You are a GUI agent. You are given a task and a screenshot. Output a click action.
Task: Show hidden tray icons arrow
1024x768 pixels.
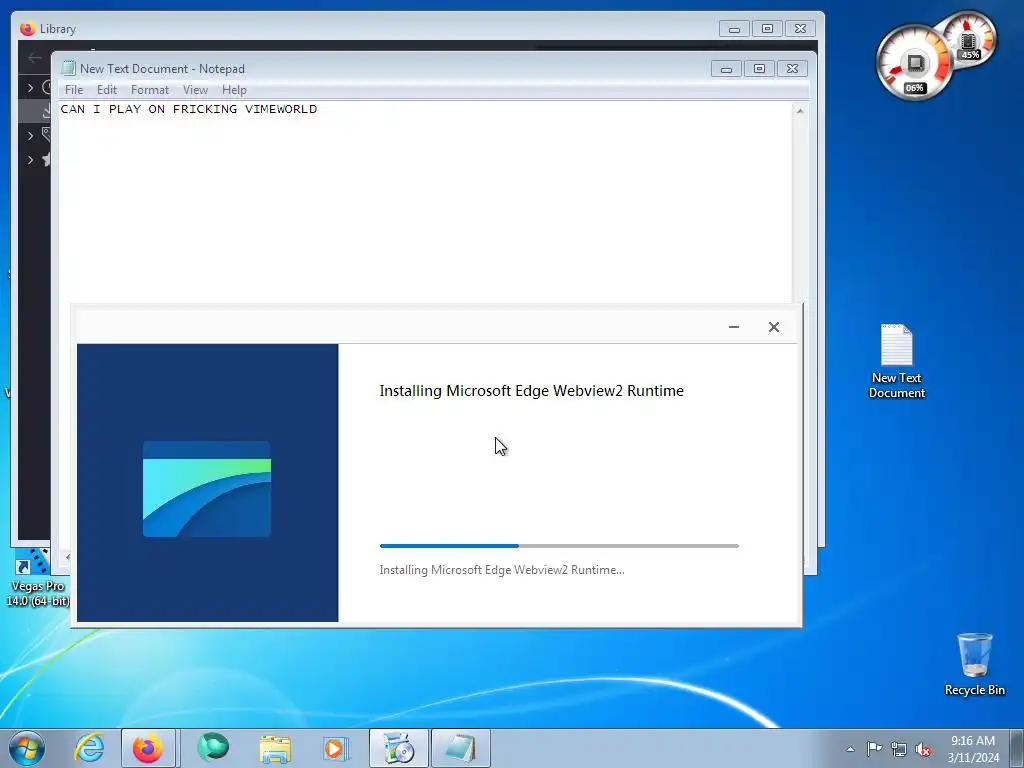(850, 749)
